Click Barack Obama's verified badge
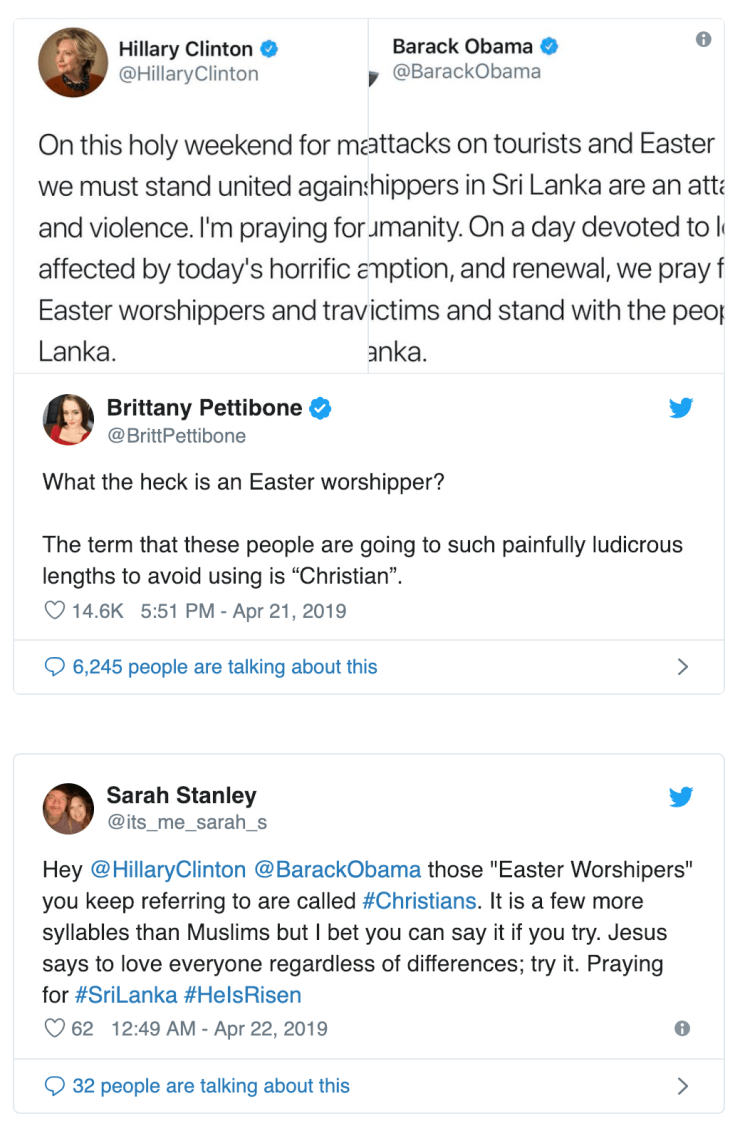This screenshot has height=1126, width=735. click(x=548, y=45)
